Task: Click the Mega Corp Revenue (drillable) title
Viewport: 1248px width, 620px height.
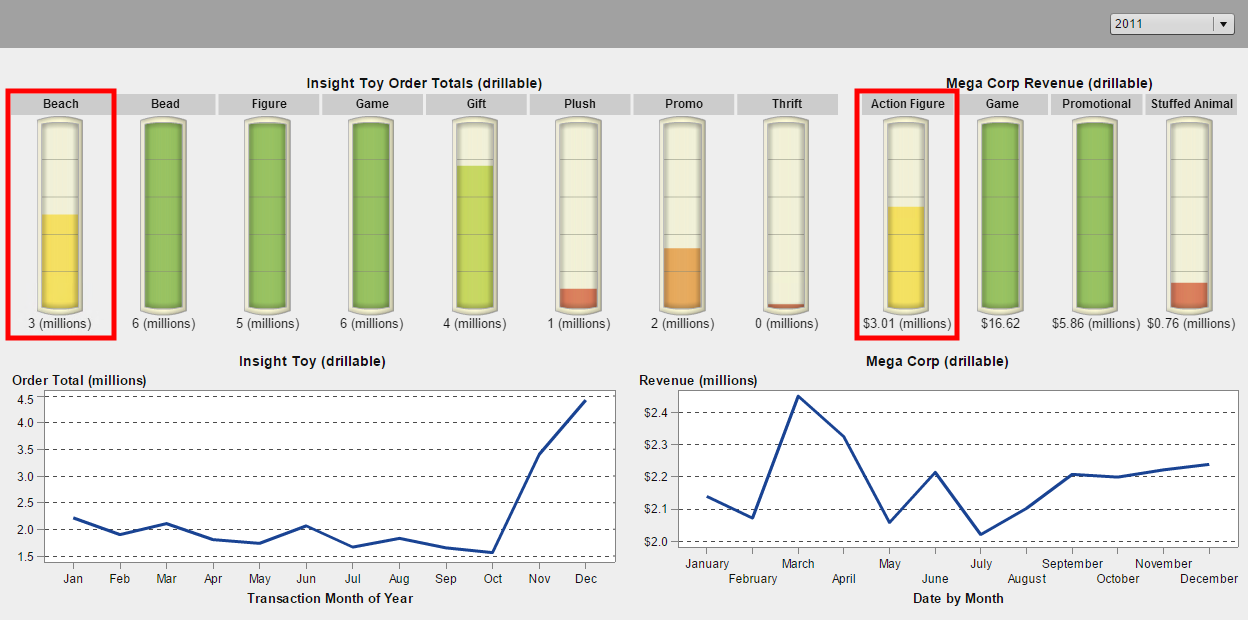Action: coord(1049,83)
